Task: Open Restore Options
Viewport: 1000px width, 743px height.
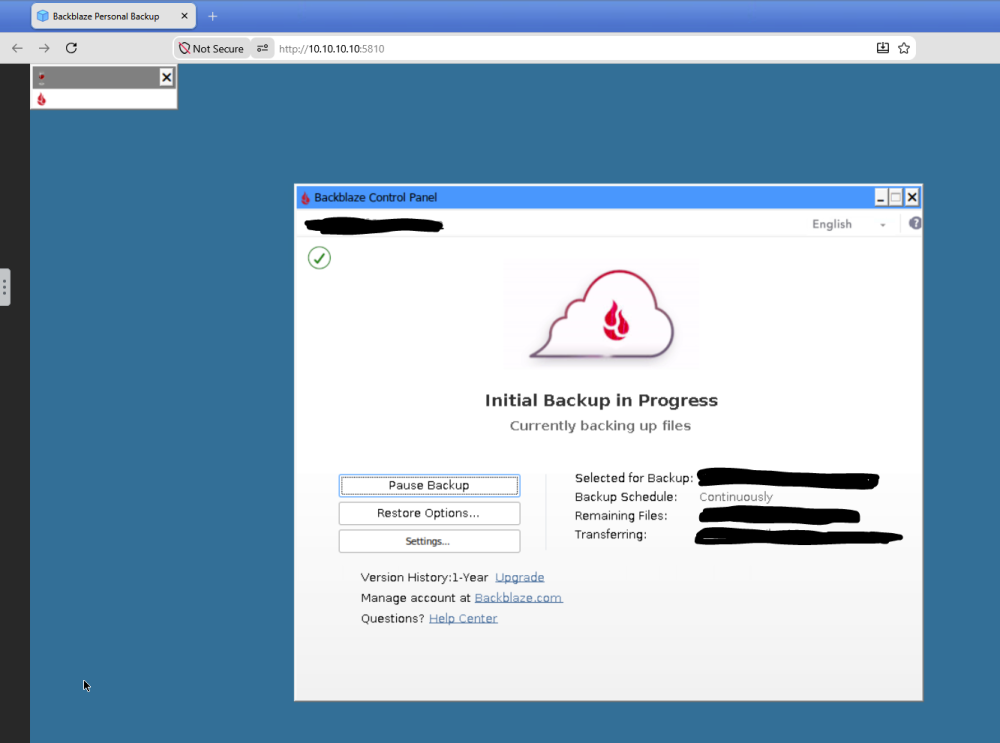Action: click(429, 513)
